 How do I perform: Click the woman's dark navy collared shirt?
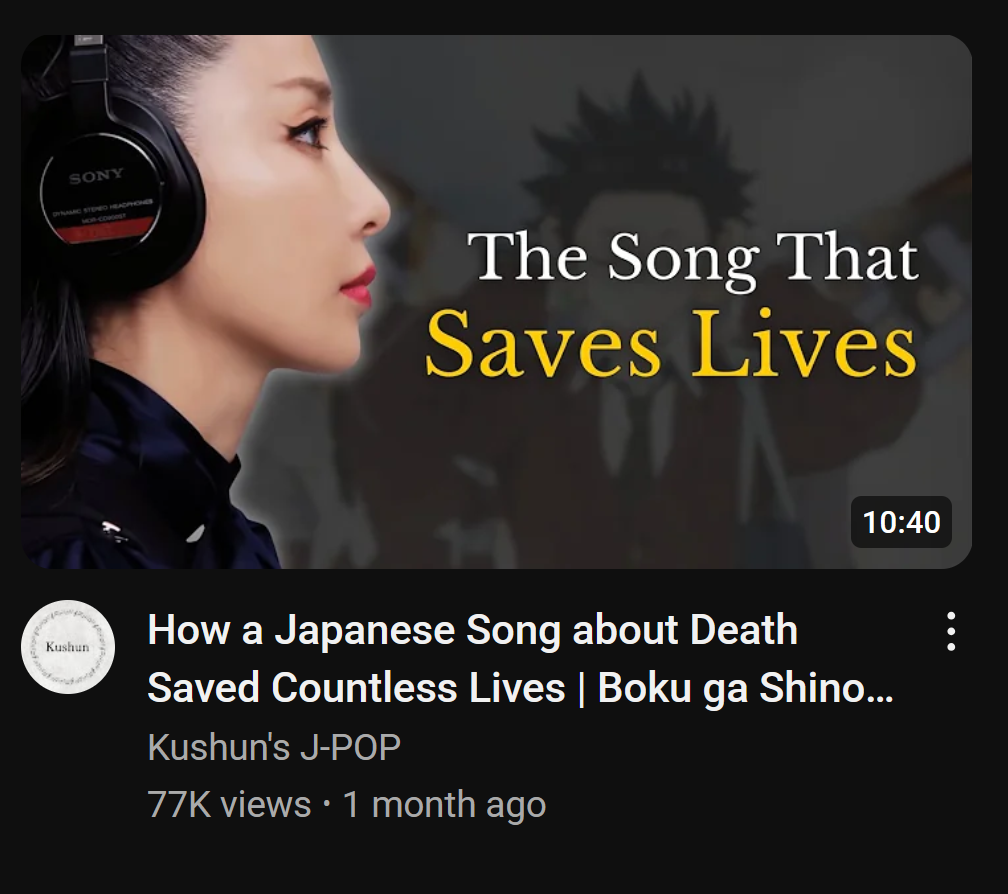coord(141,476)
